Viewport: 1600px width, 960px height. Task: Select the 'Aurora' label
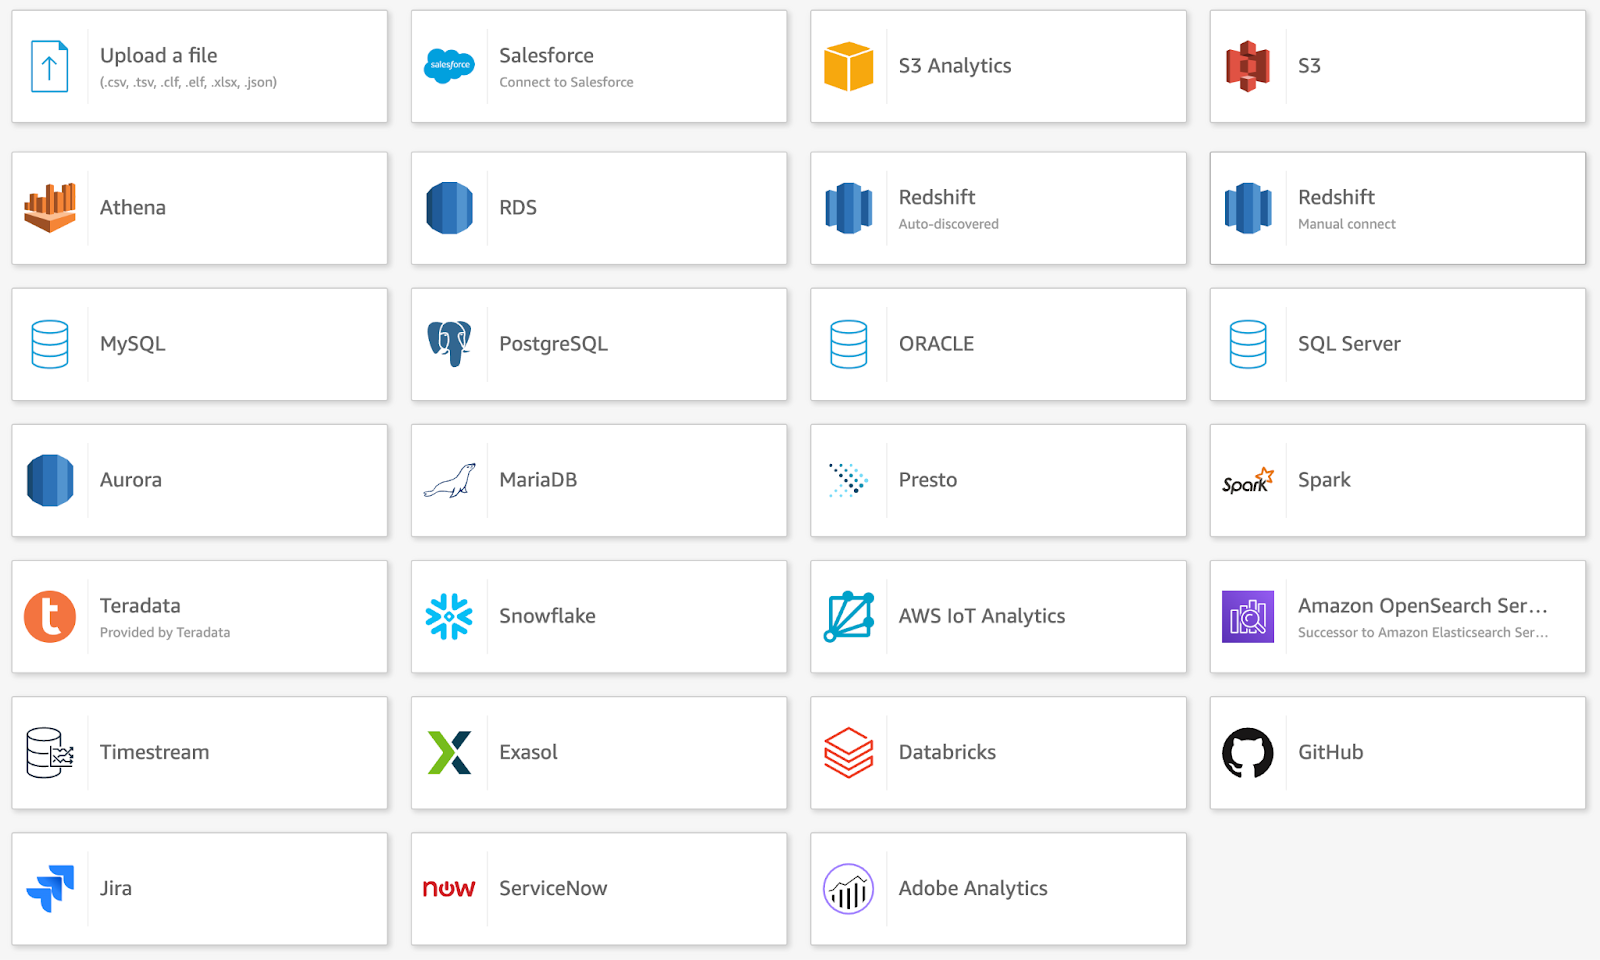coord(131,480)
